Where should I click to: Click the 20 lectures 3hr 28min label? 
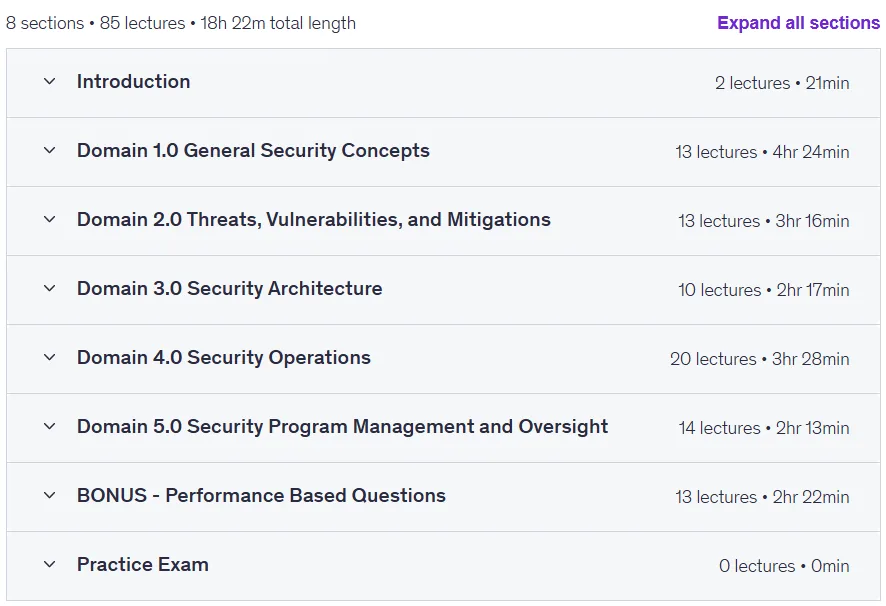pyautogui.click(x=759, y=359)
